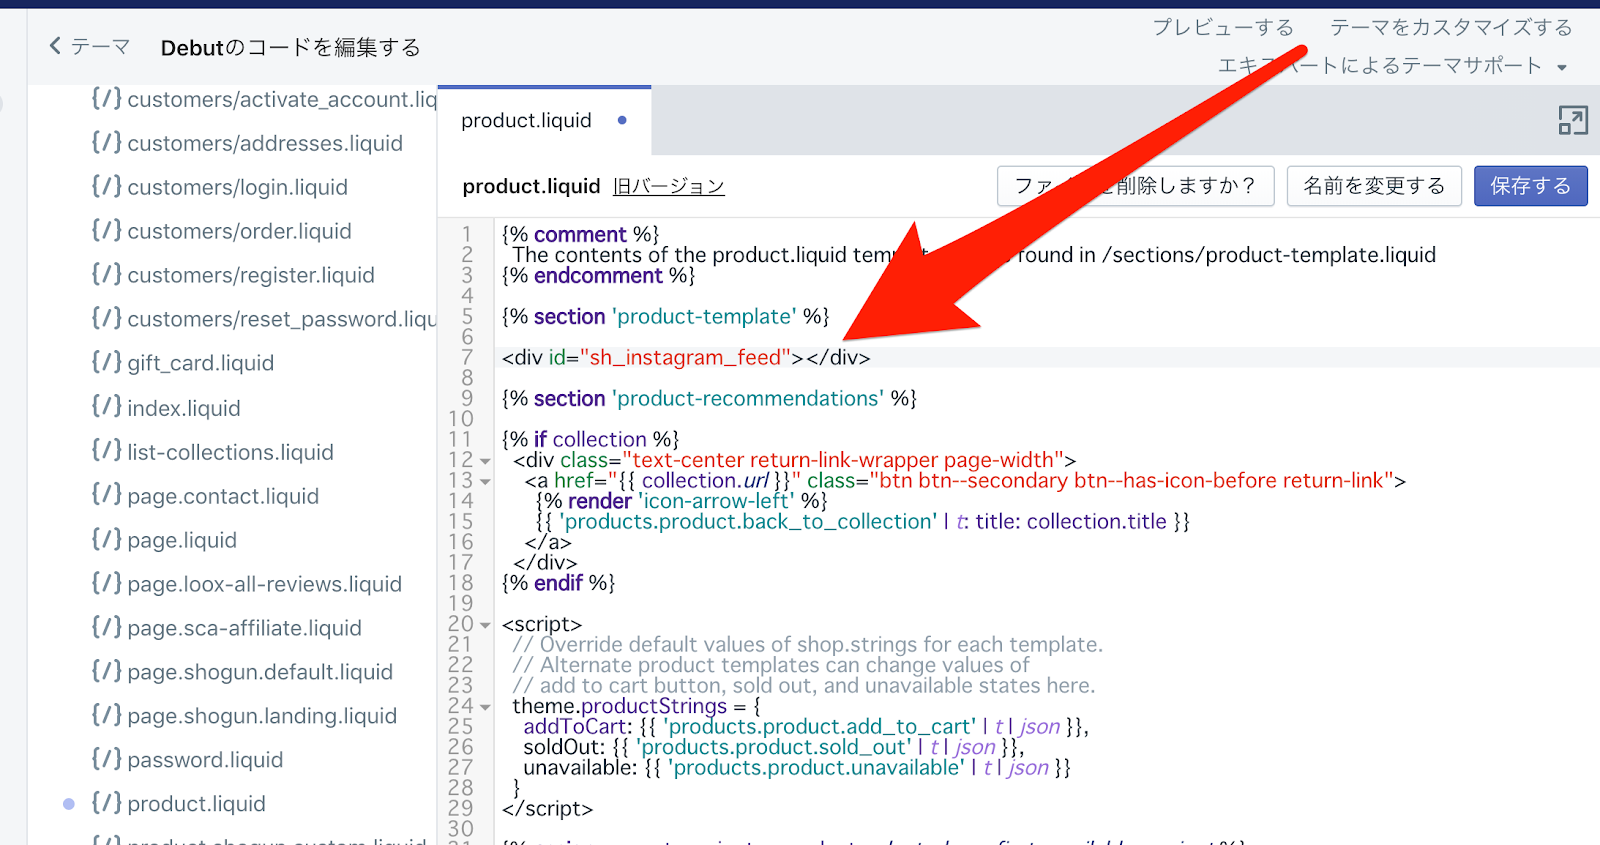Open the エキスパートによるテーマサポート dropdown arrow

(1562, 68)
